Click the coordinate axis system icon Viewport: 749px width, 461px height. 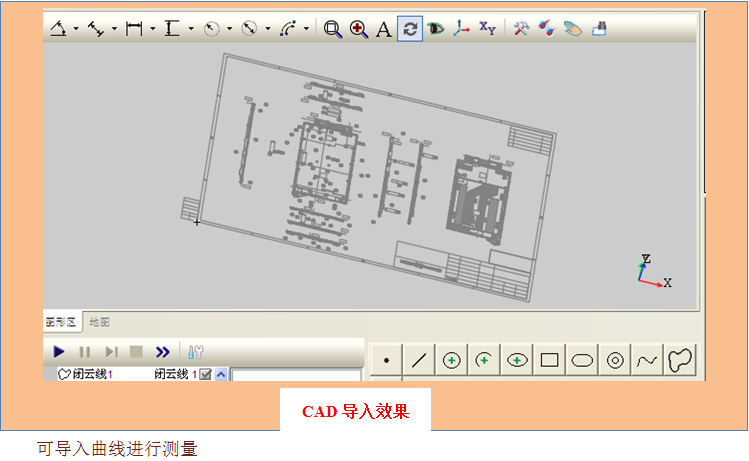click(461, 28)
